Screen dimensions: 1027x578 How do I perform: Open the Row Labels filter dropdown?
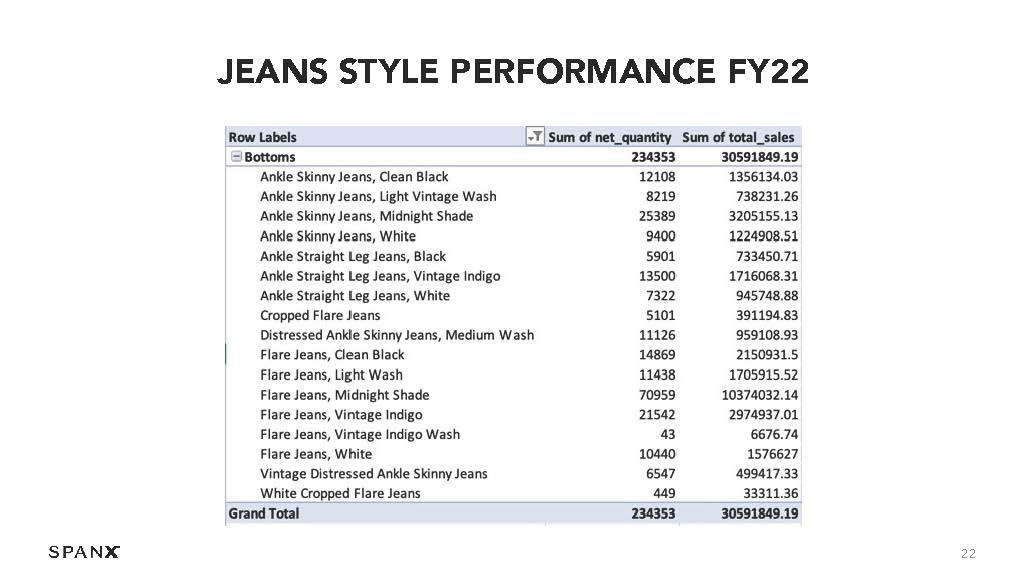point(535,136)
